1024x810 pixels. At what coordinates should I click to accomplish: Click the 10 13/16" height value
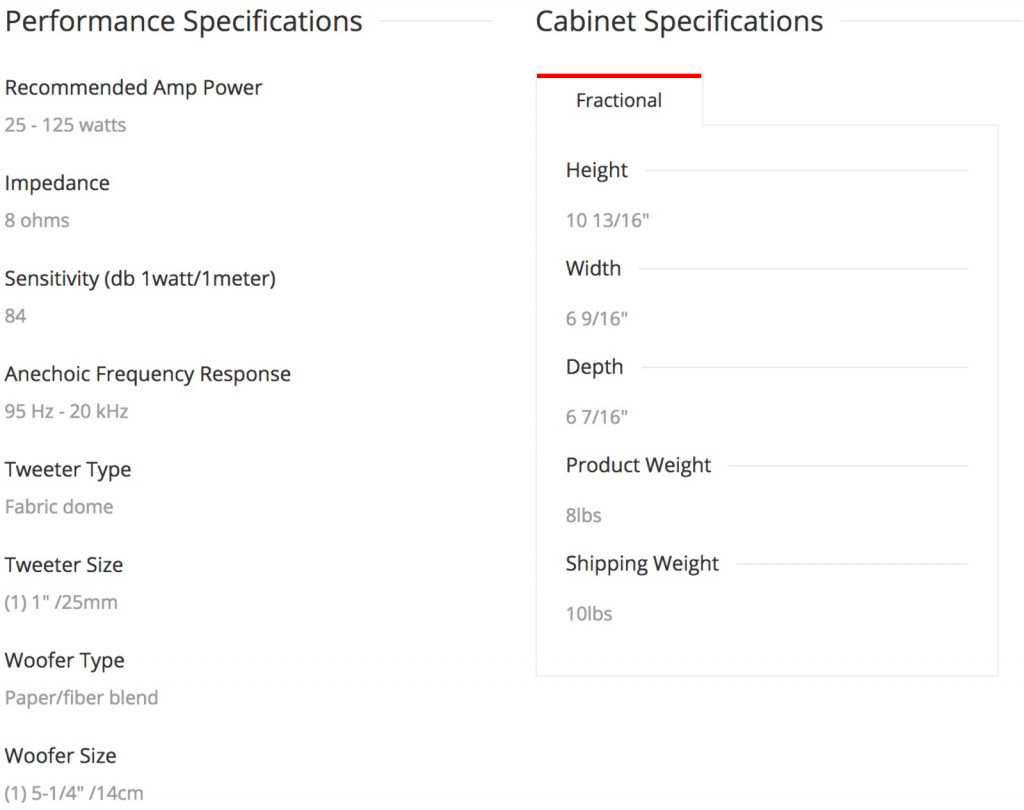(x=608, y=221)
